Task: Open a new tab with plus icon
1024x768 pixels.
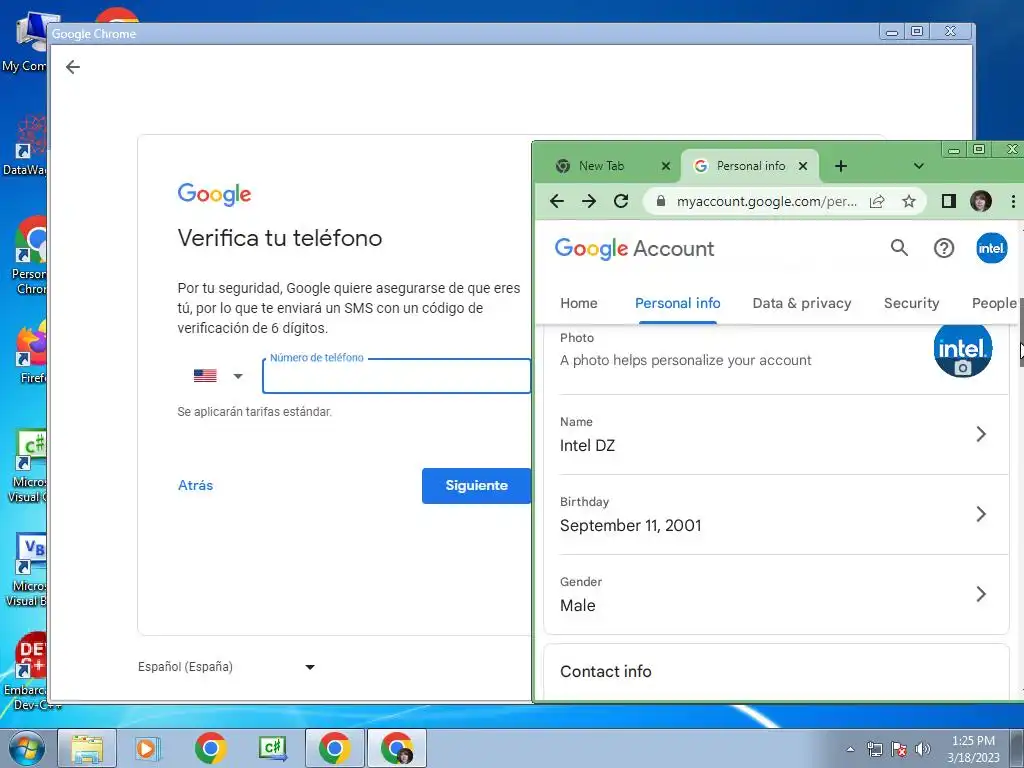Action: coord(841,166)
